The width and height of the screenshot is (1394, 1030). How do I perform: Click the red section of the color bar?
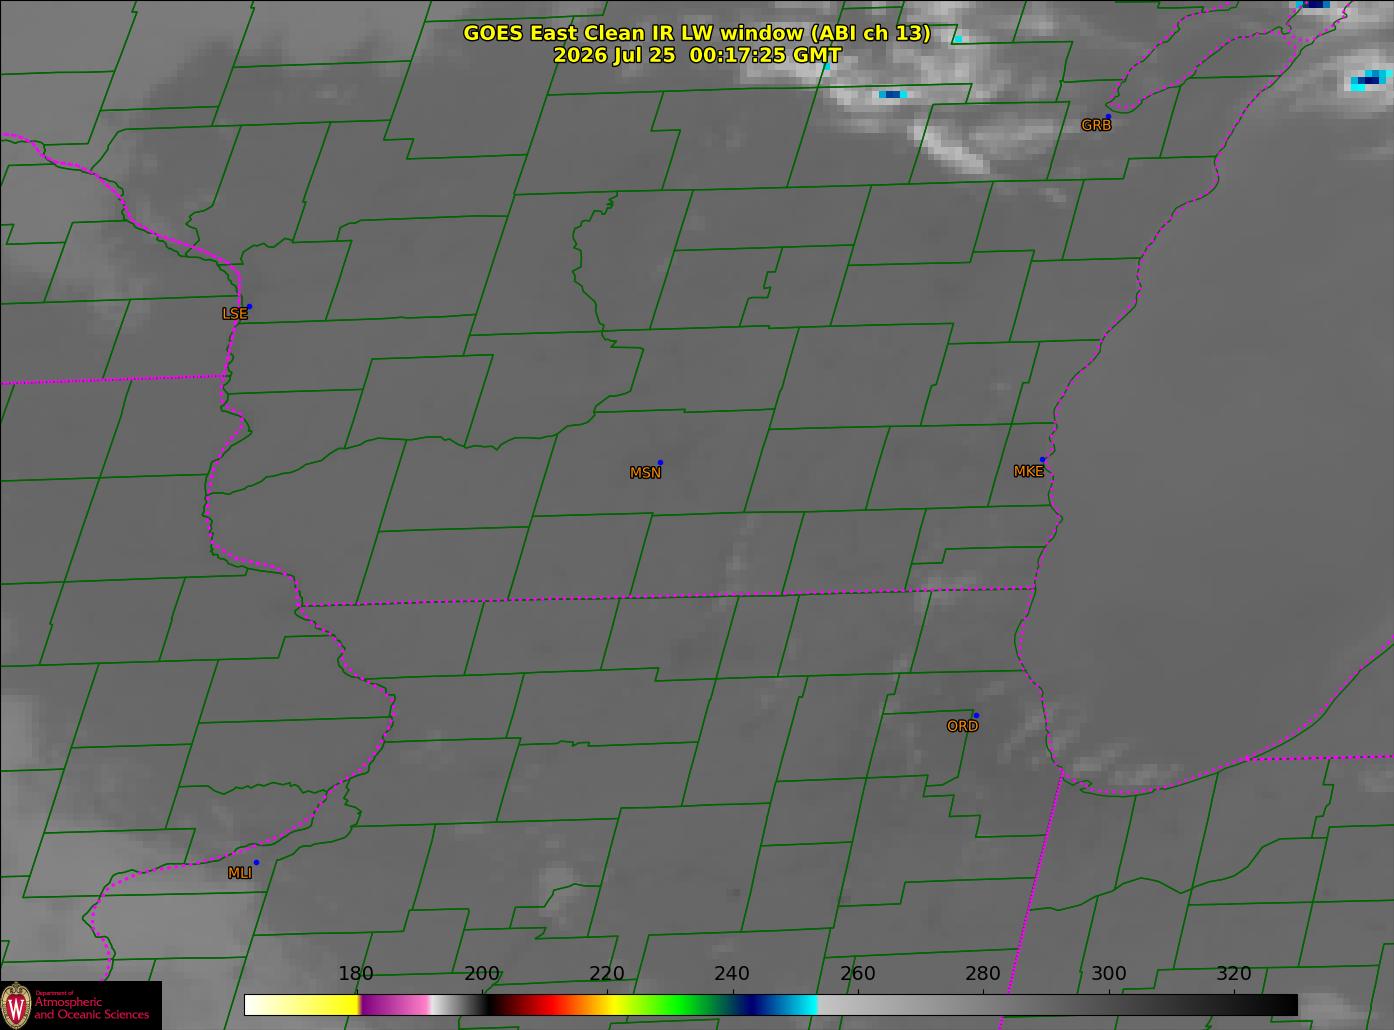pyautogui.click(x=540, y=1004)
